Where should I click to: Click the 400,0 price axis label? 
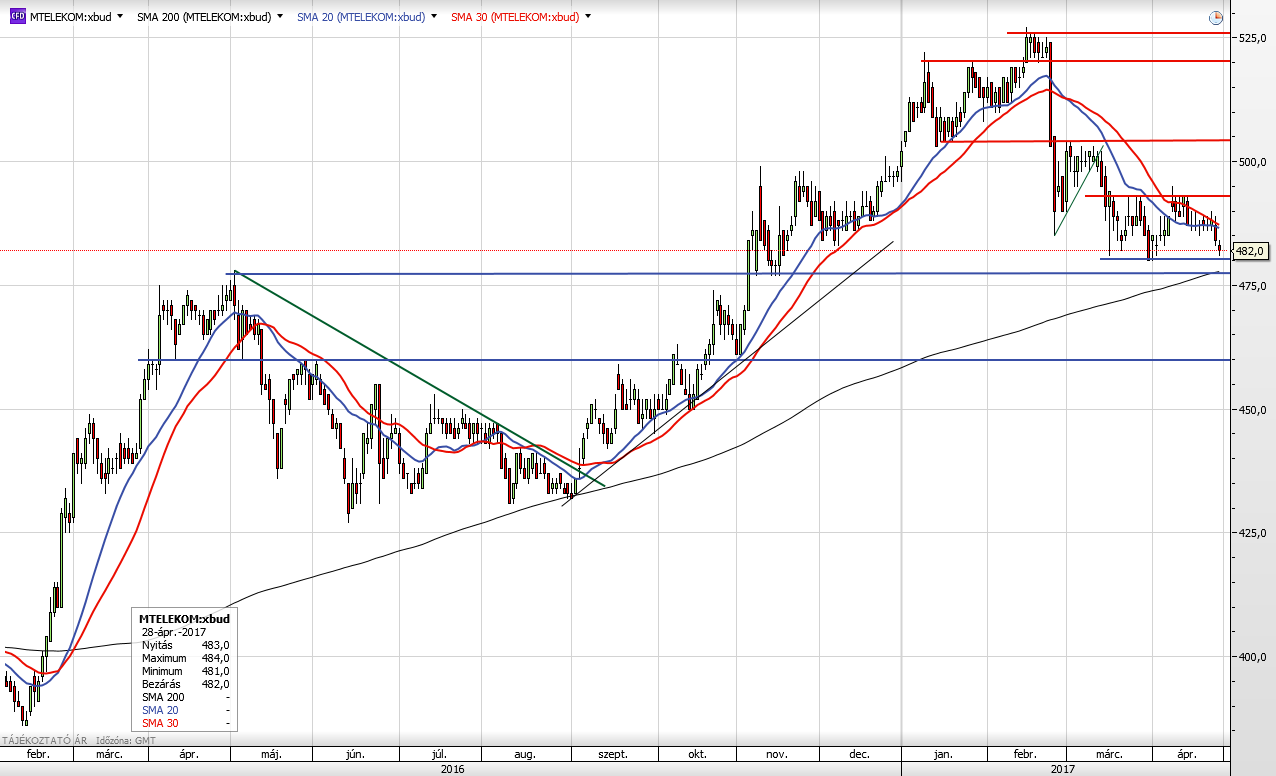pos(1254,657)
